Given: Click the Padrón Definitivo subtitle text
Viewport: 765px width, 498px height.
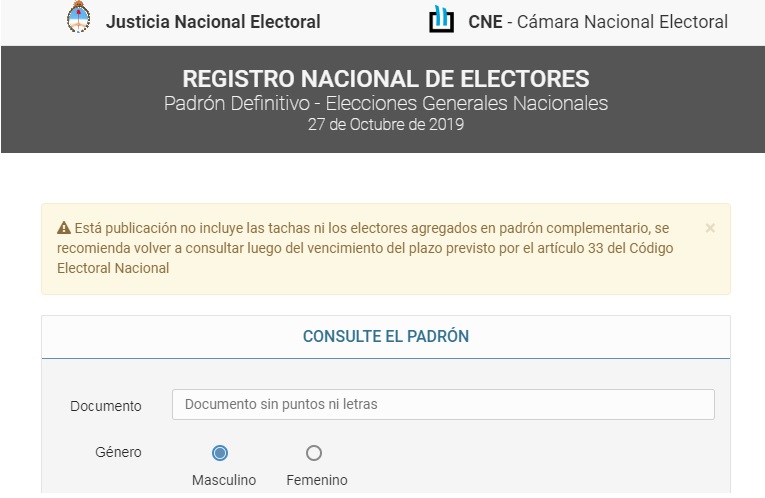Looking at the screenshot, I should pyautogui.click(x=386, y=104).
